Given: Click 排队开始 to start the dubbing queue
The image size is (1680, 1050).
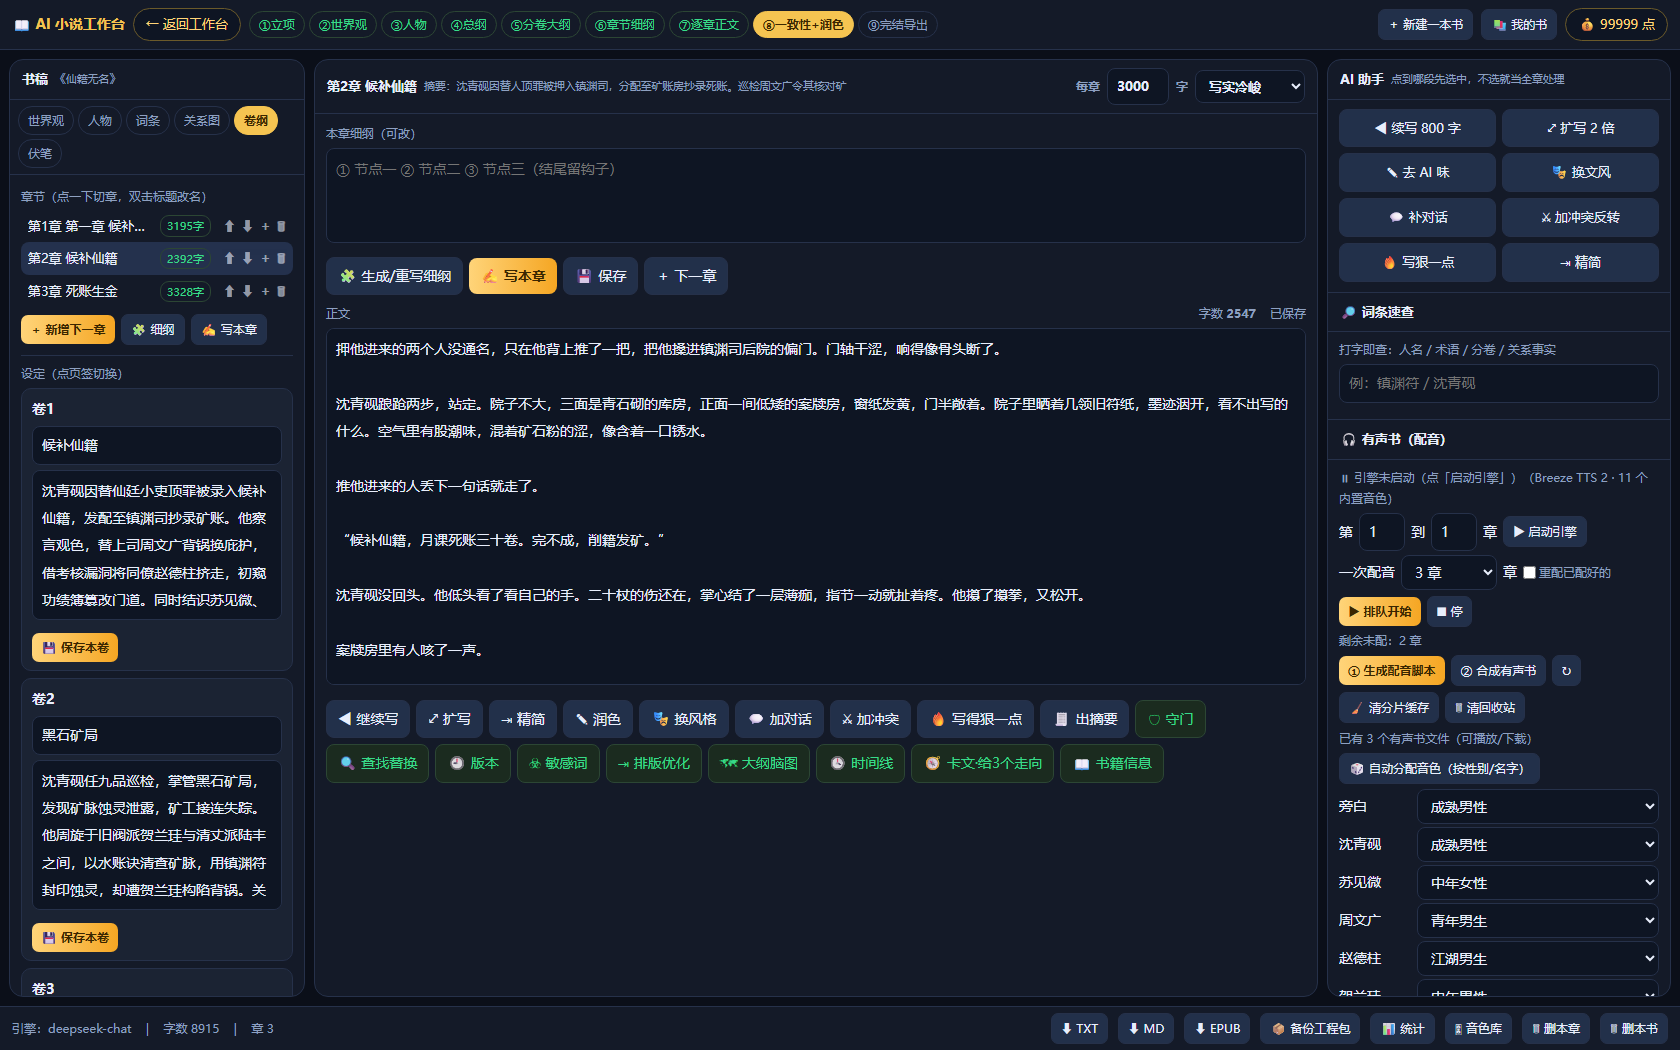Looking at the screenshot, I should 1379,611.
